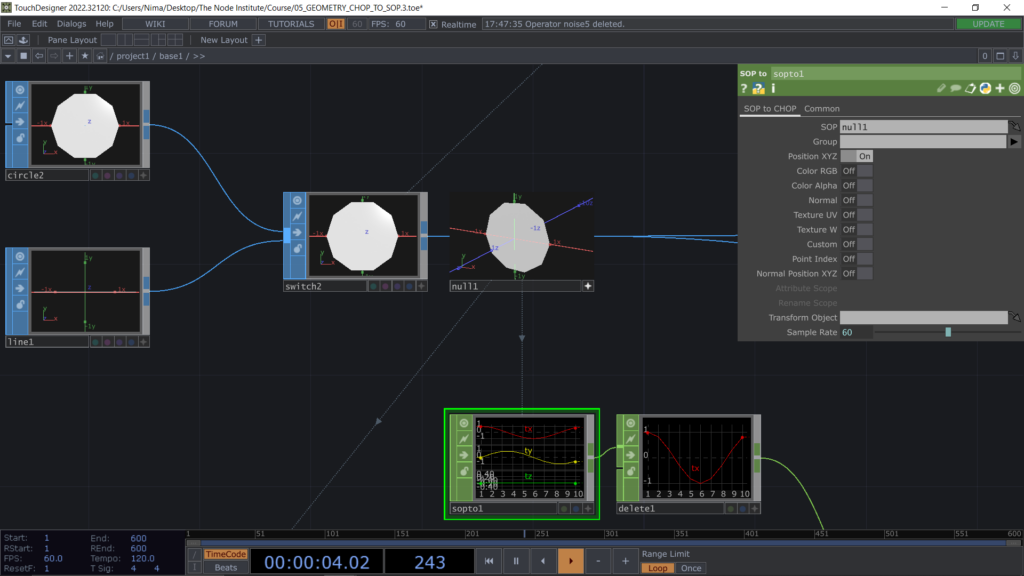Jump to timeline start with rewind button
The width and height of the screenshot is (1024, 576).
point(488,561)
